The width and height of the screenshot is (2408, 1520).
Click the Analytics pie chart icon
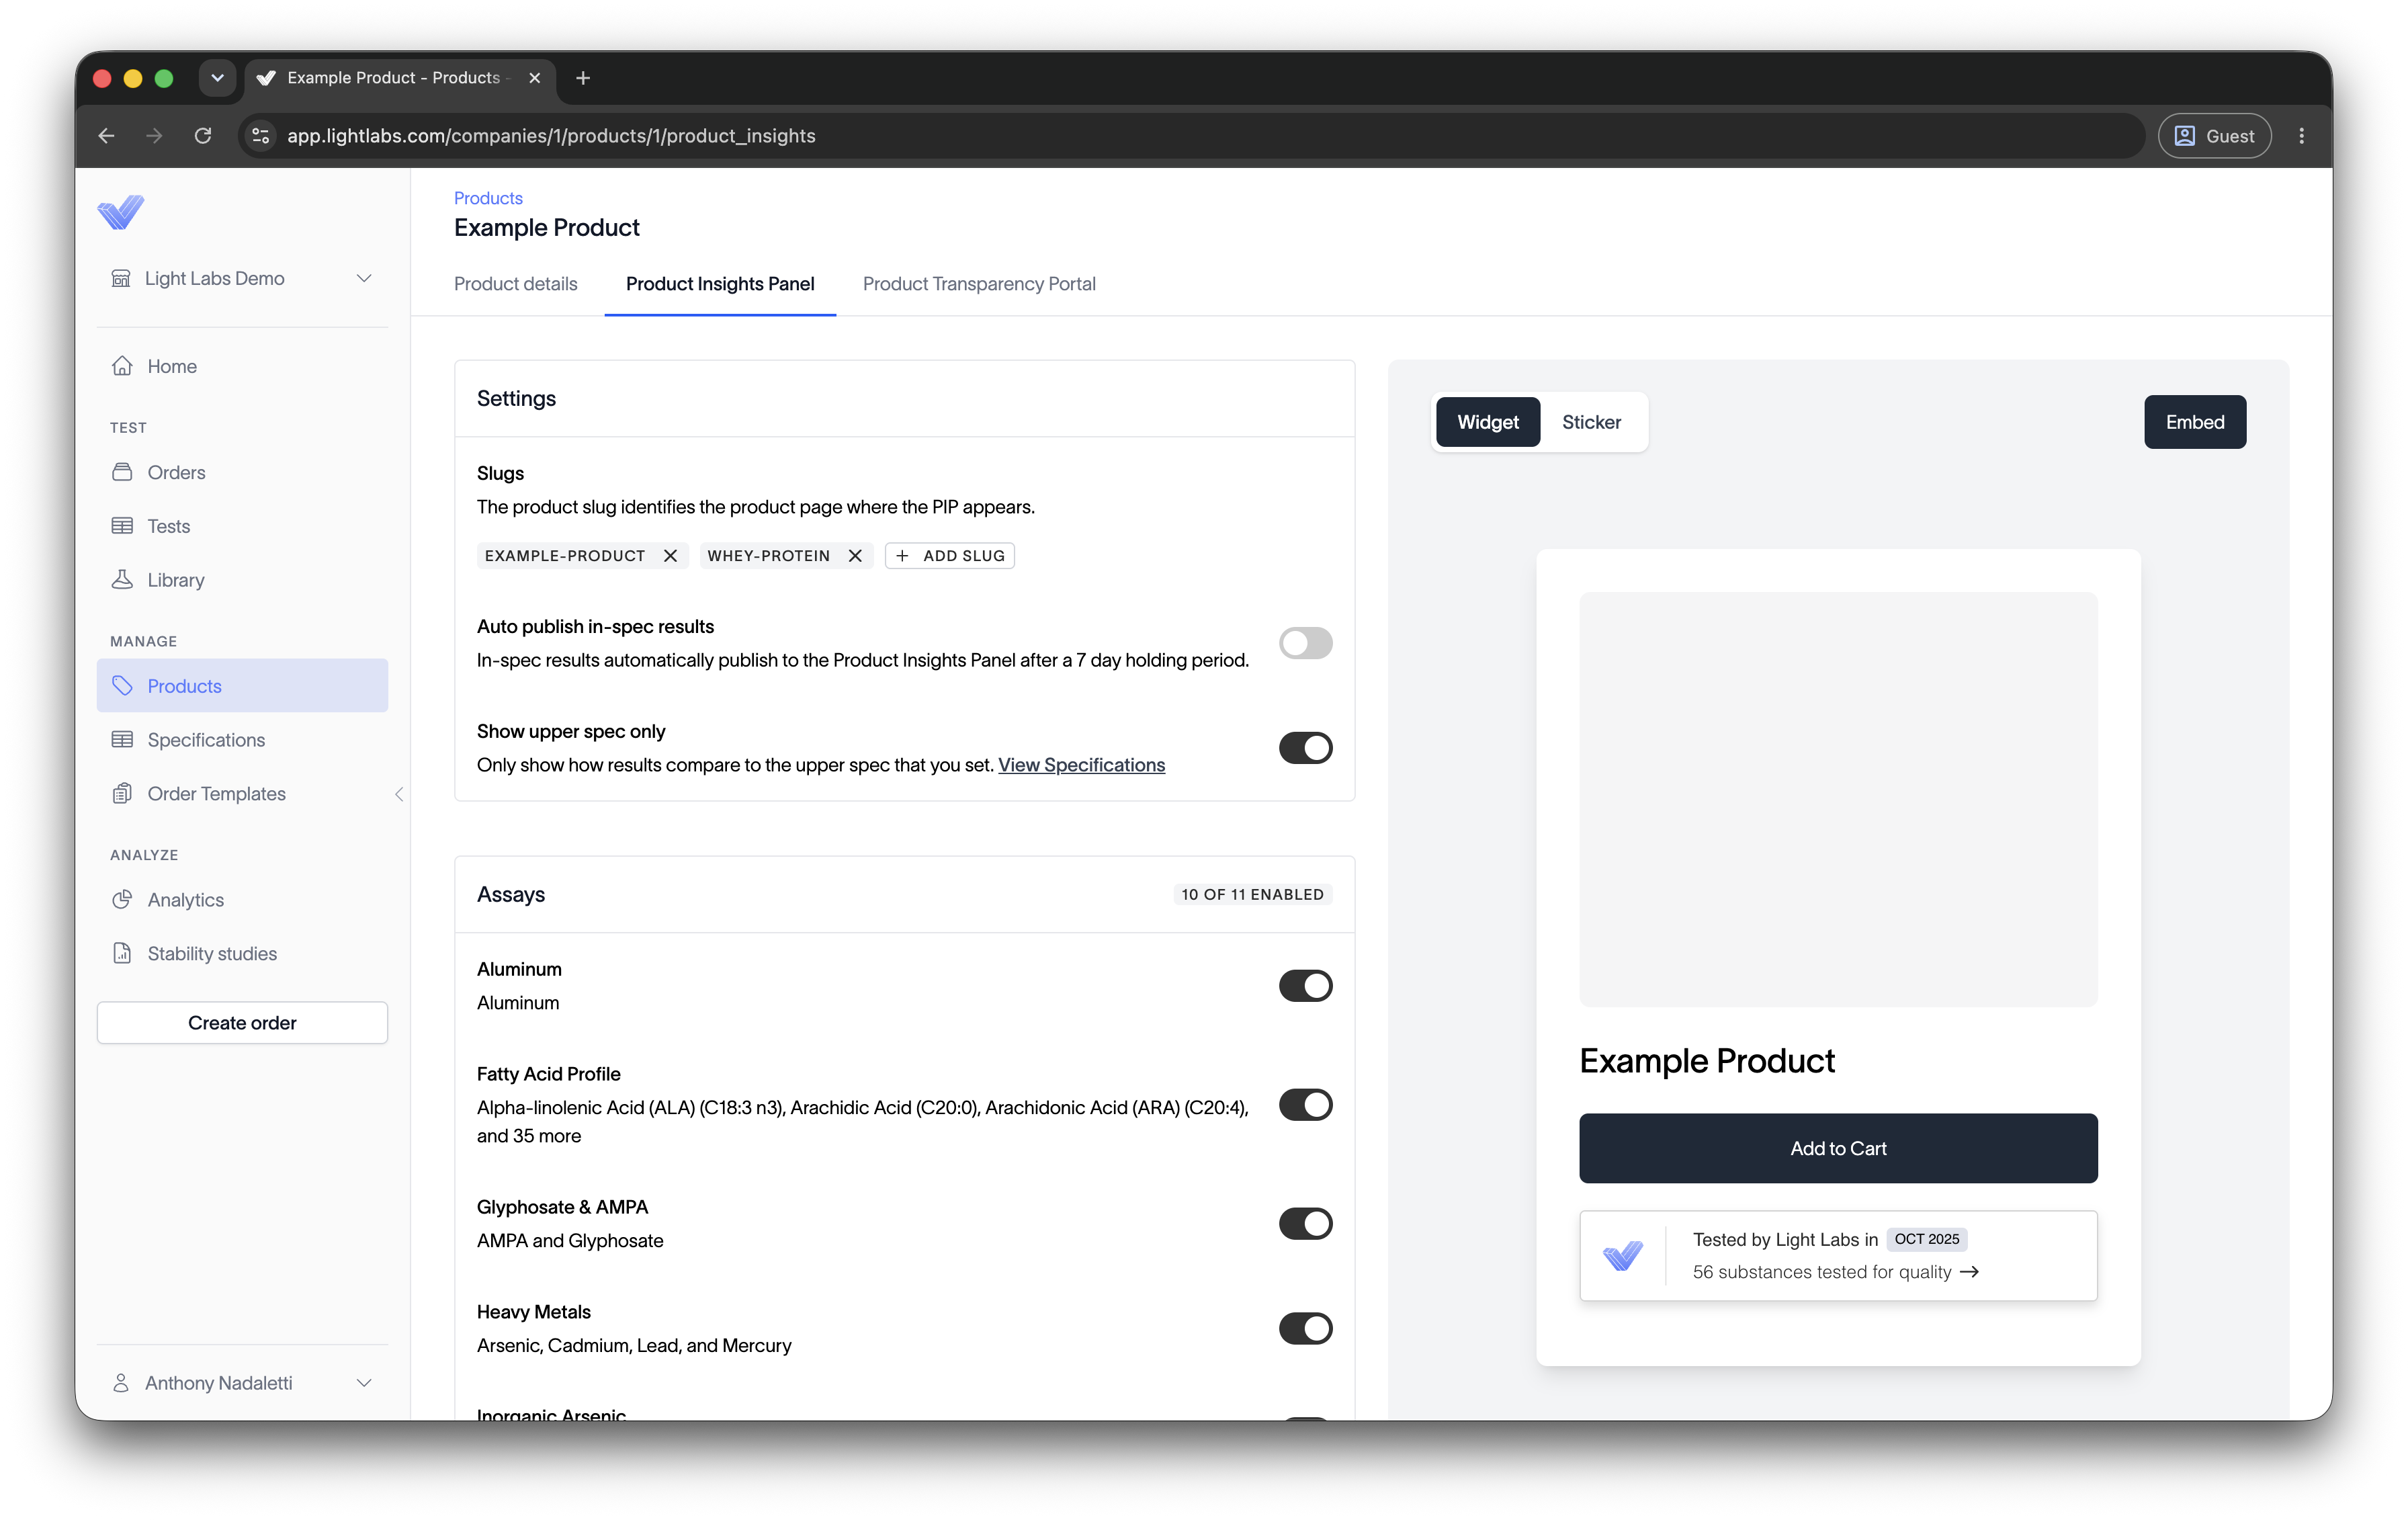point(122,900)
